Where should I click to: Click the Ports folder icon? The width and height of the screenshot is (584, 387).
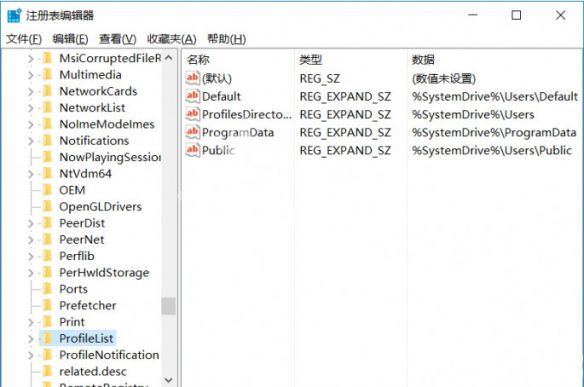pos(47,289)
